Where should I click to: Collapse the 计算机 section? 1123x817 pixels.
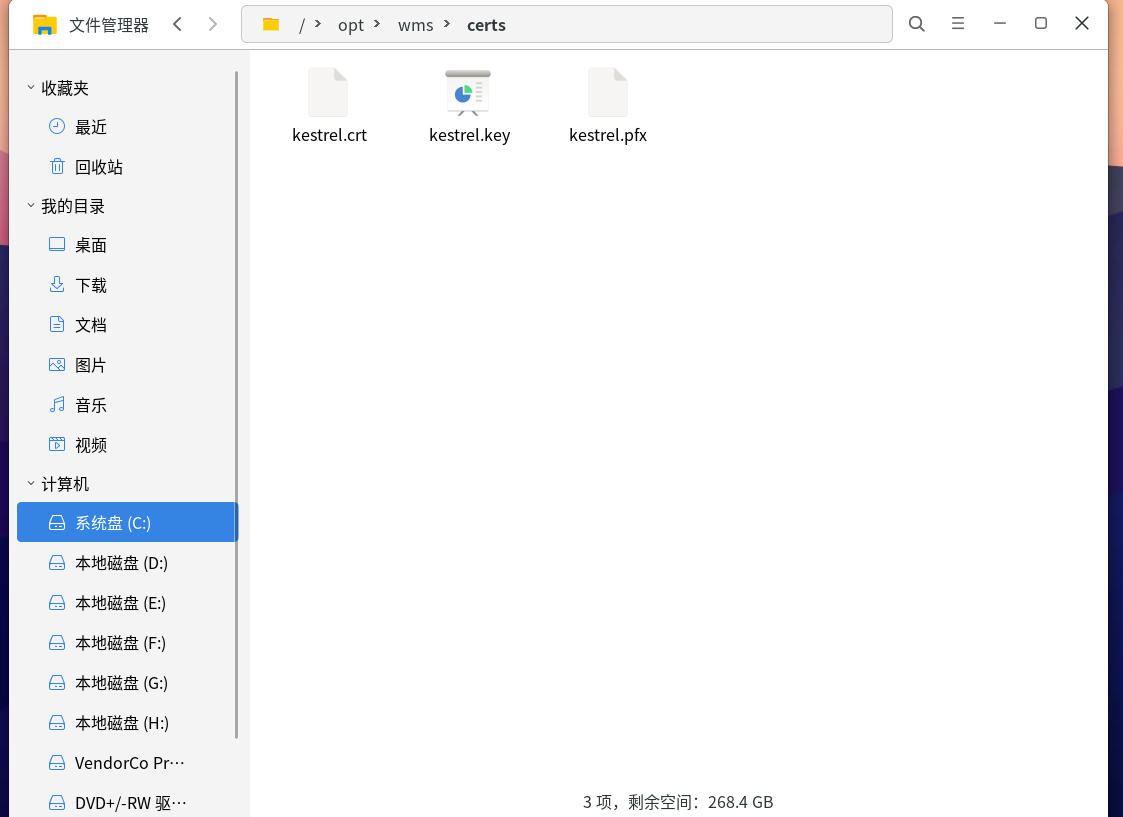coord(31,483)
